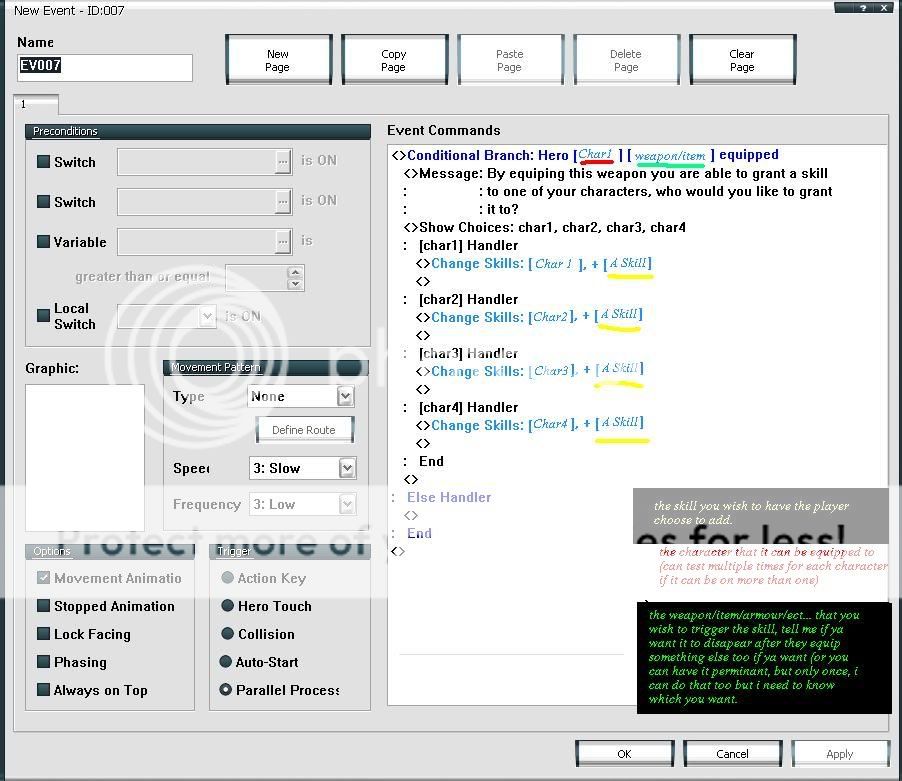Choose the Auto-Start trigger
The width and height of the screenshot is (902, 781).
[227, 662]
